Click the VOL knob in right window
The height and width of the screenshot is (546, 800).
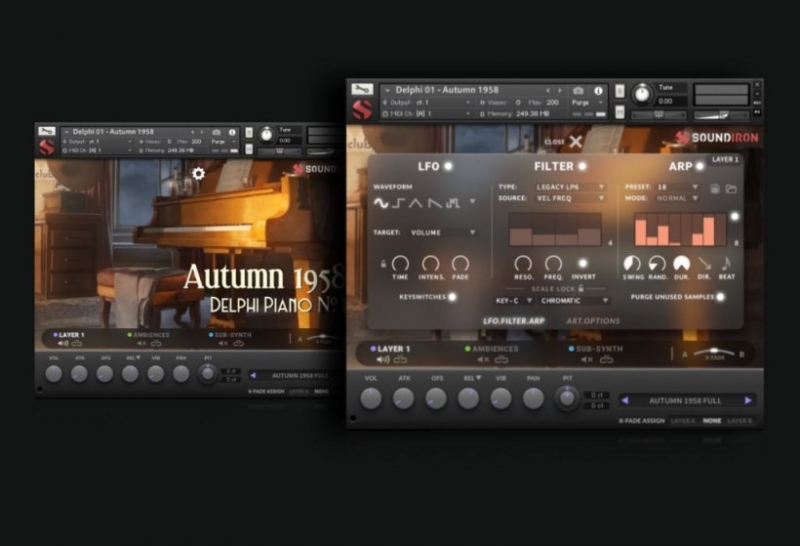371,398
